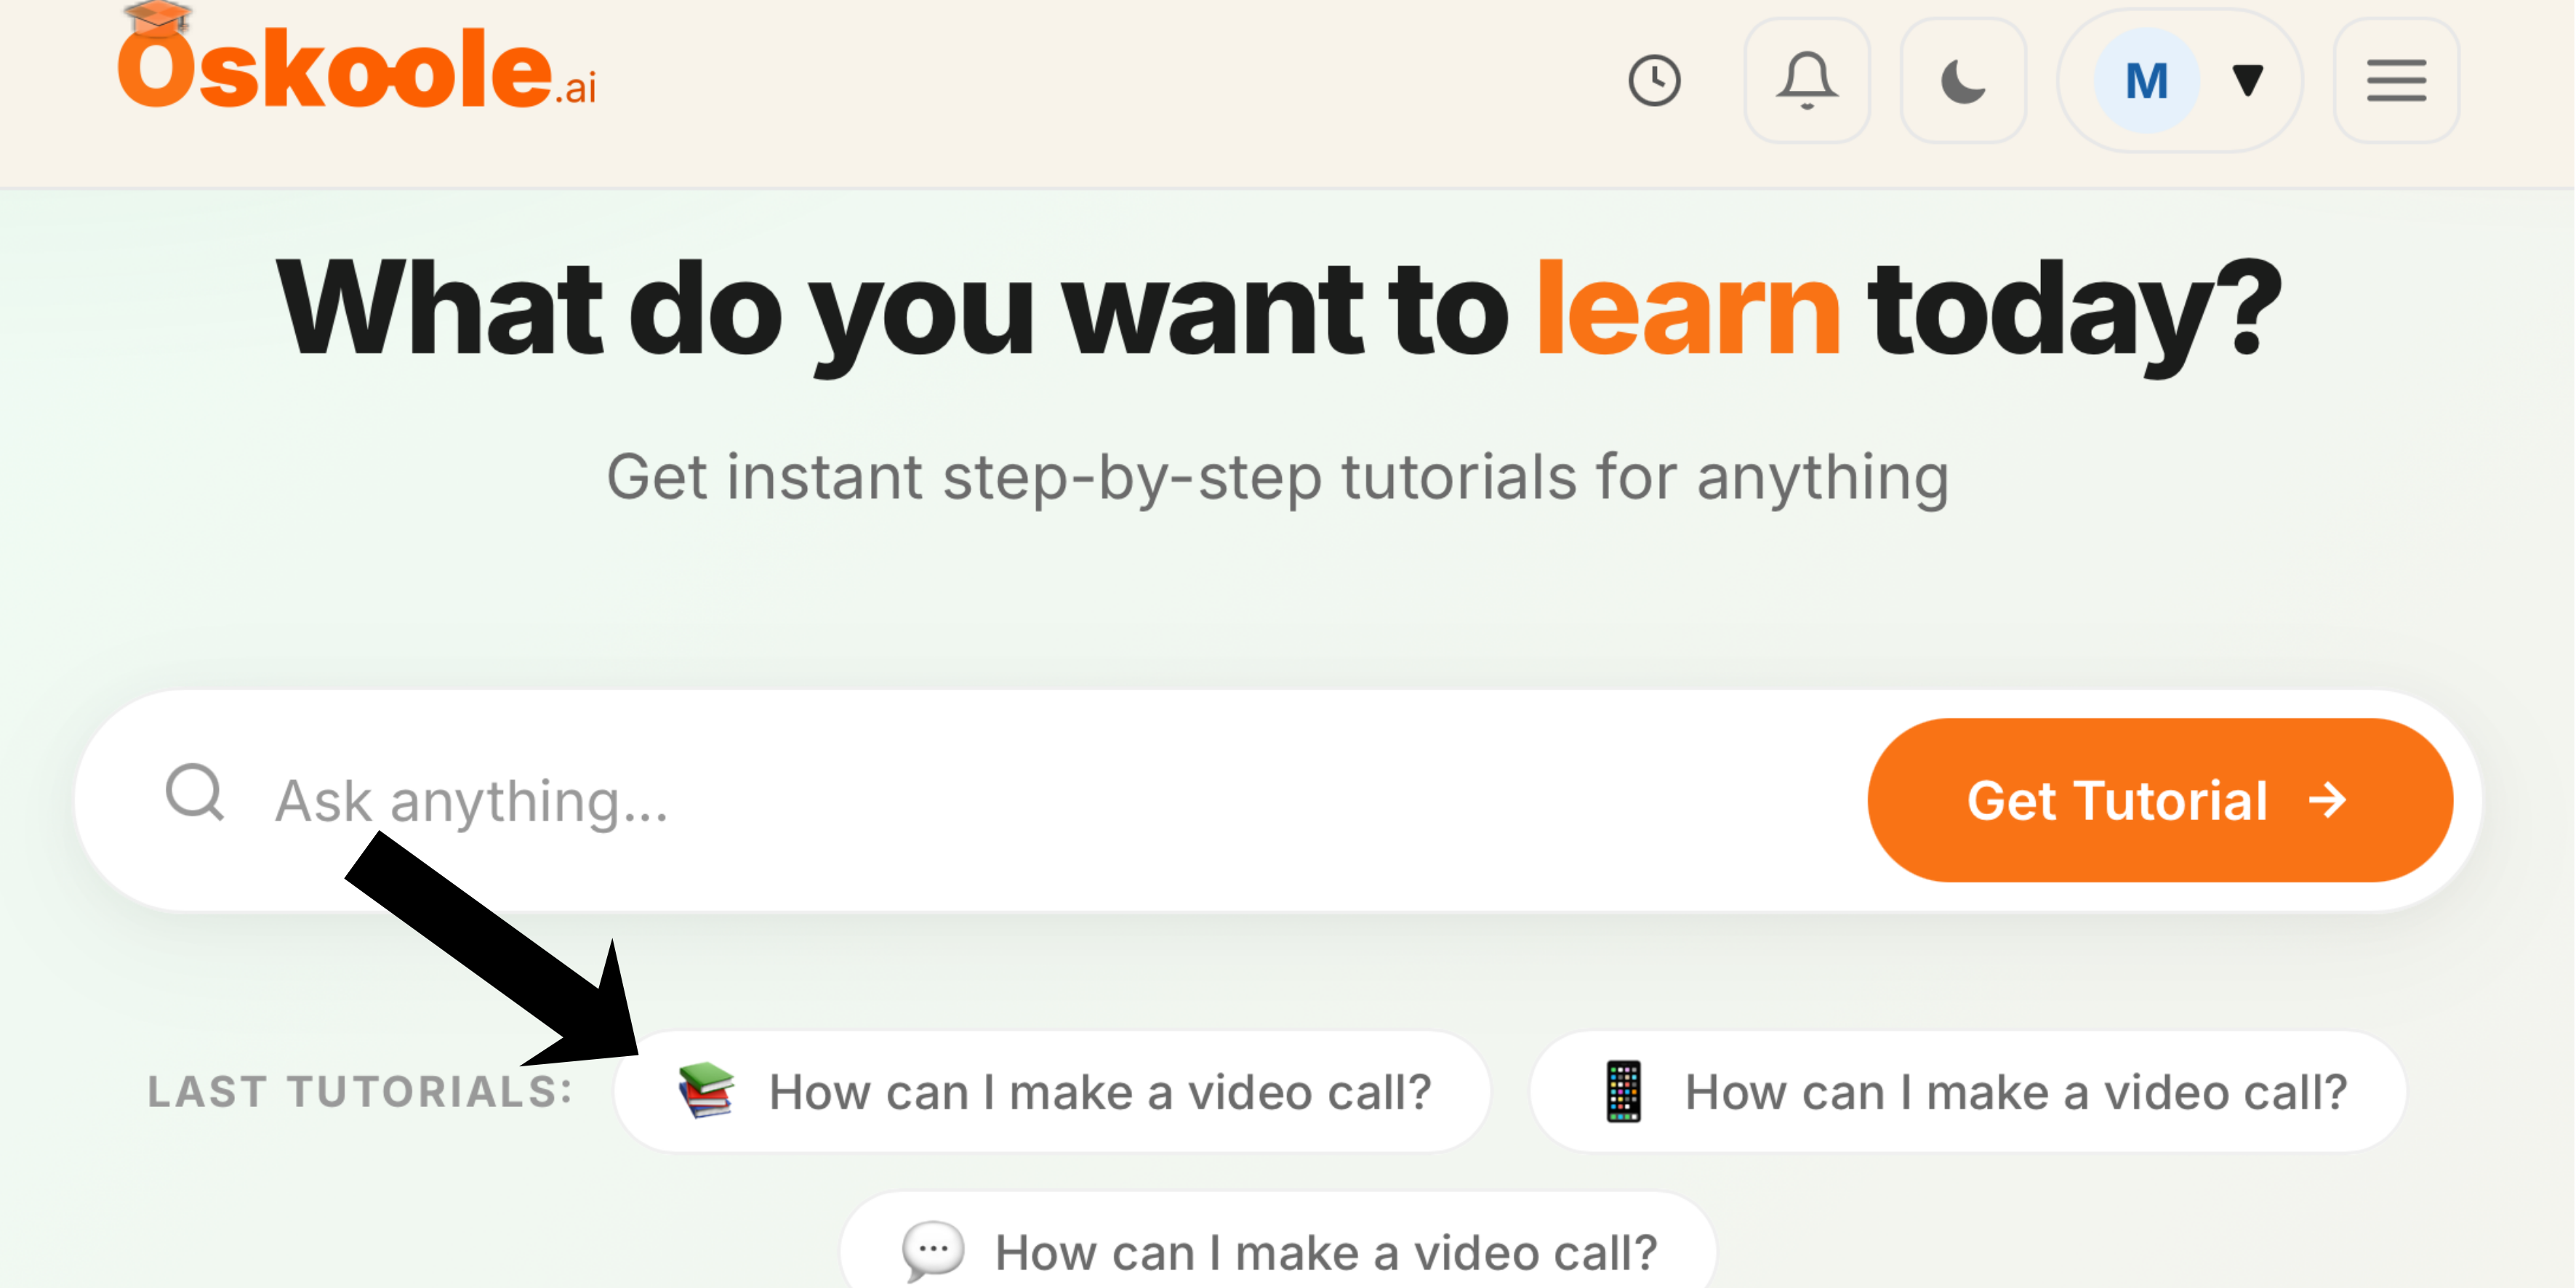
Task: Open notifications bell
Action: coord(1807,81)
